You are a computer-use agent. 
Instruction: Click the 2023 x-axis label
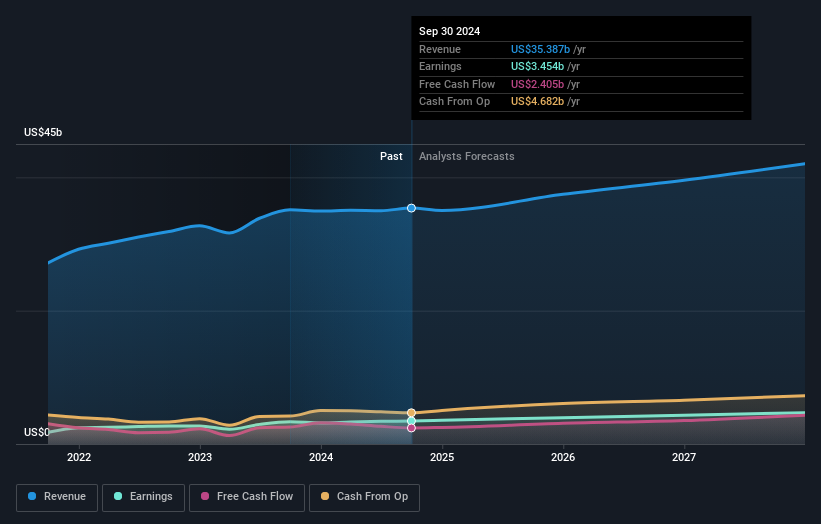(200, 458)
